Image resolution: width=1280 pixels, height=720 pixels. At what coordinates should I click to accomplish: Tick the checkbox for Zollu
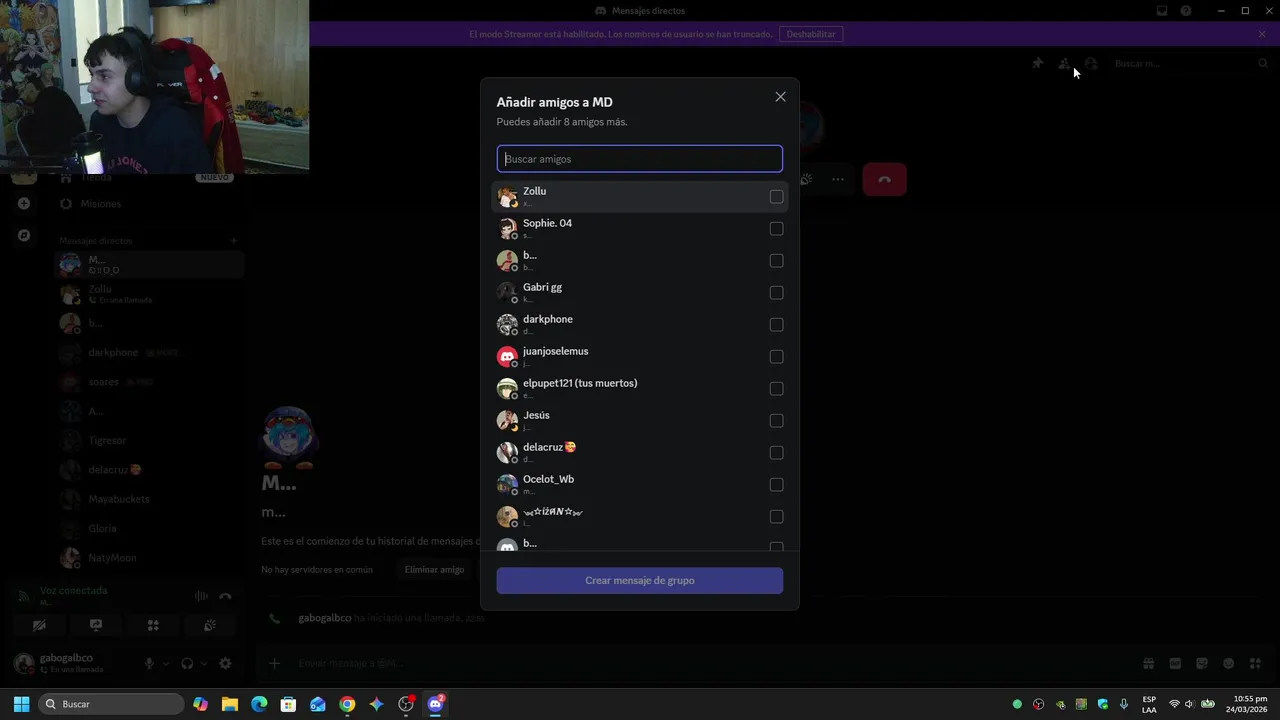(776, 197)
